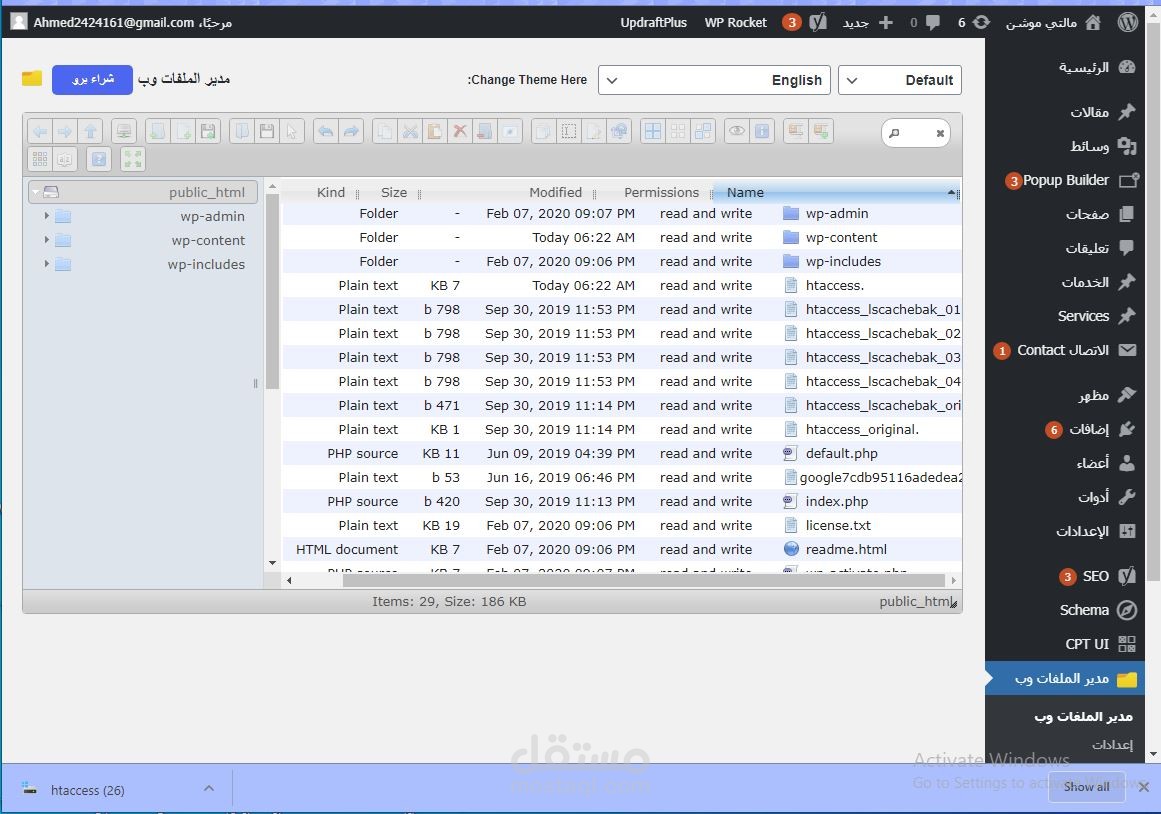Open the Preview eye icon
Image resolution: width=1161 pixels, height=814 pixels.
click(x=737, y=132)
